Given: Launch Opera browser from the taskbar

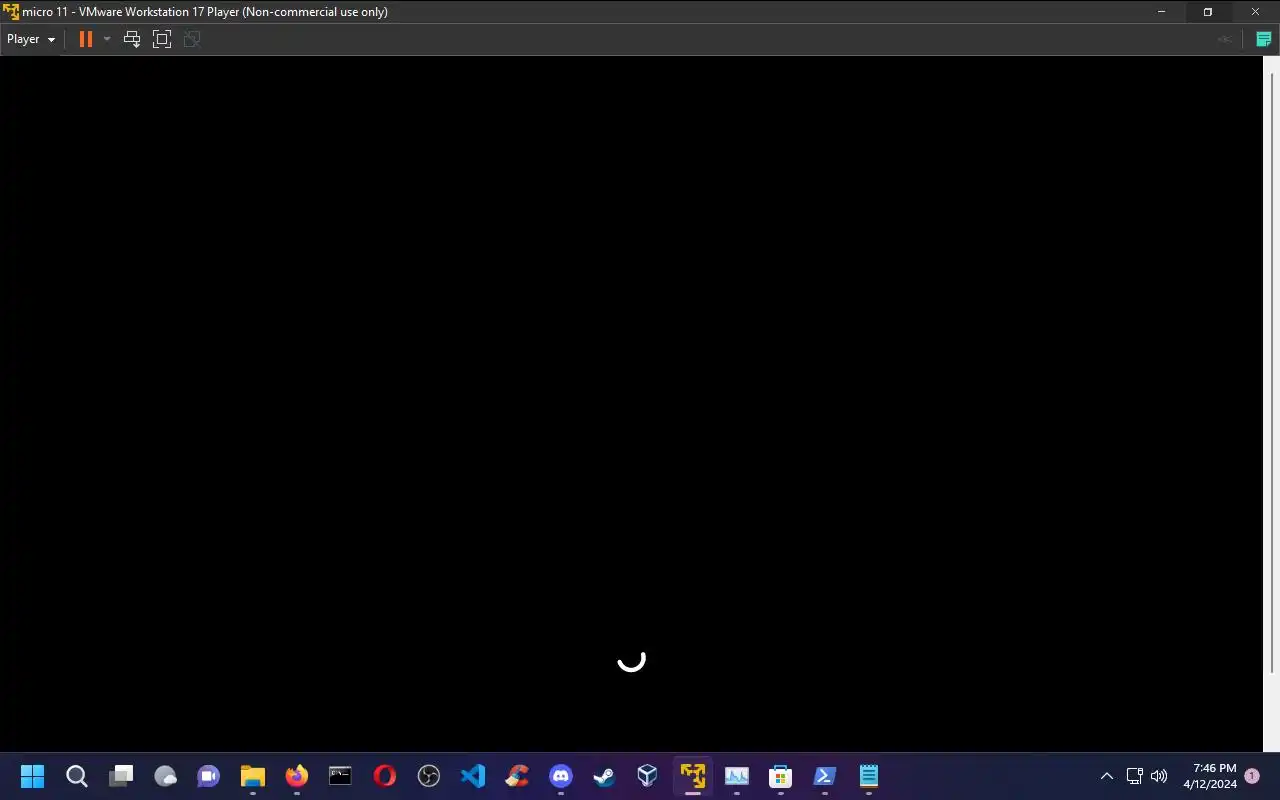Looking at the screenshot, I should pyautogui.click(x=385, y=776).
